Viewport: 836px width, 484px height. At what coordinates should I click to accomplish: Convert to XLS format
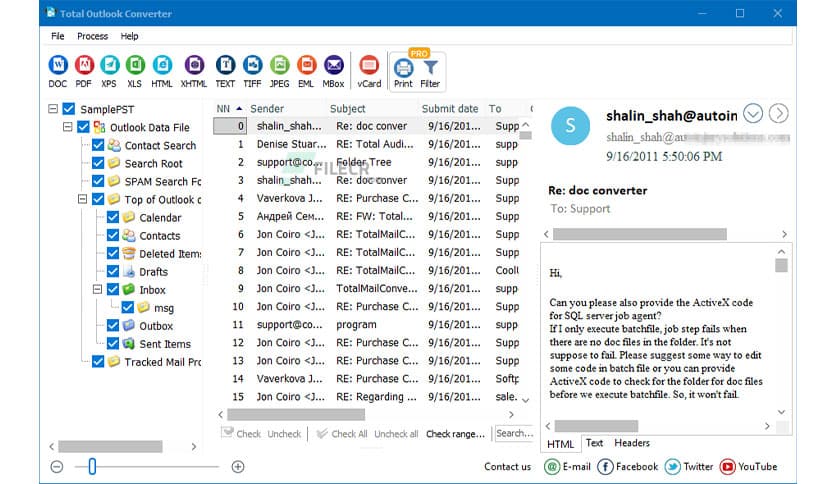click(x=135, y=71)
